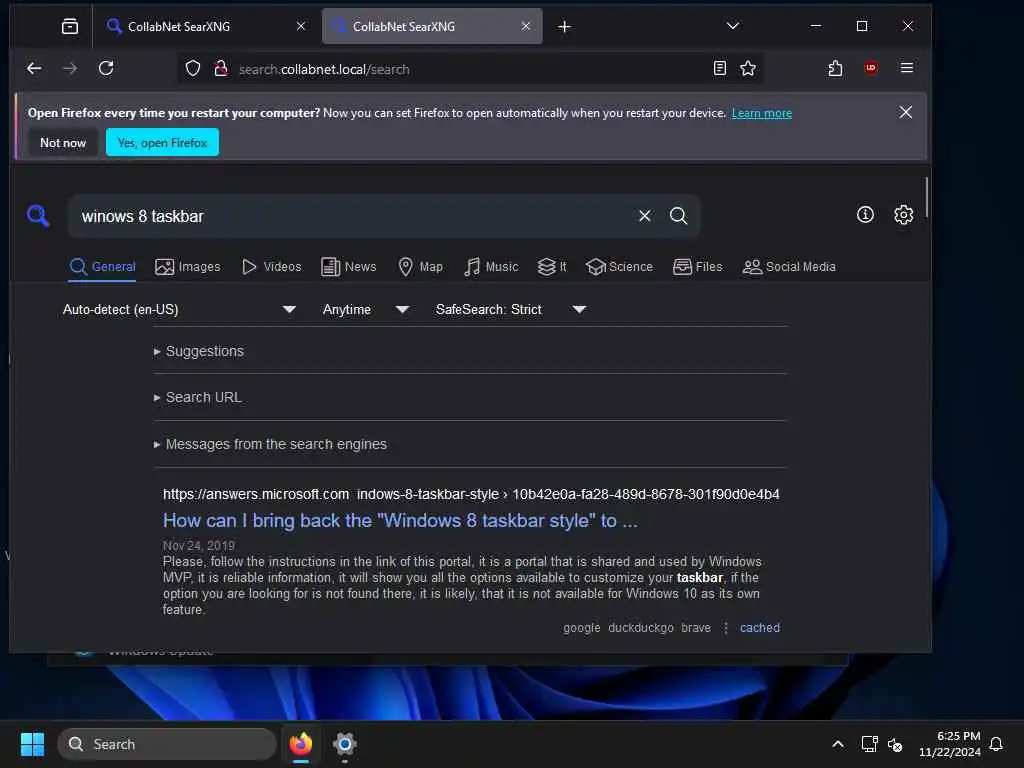The width and height of the screenshot is (1024, 768).
Task: Click the google engine label on result
Action: pos(581,628)
